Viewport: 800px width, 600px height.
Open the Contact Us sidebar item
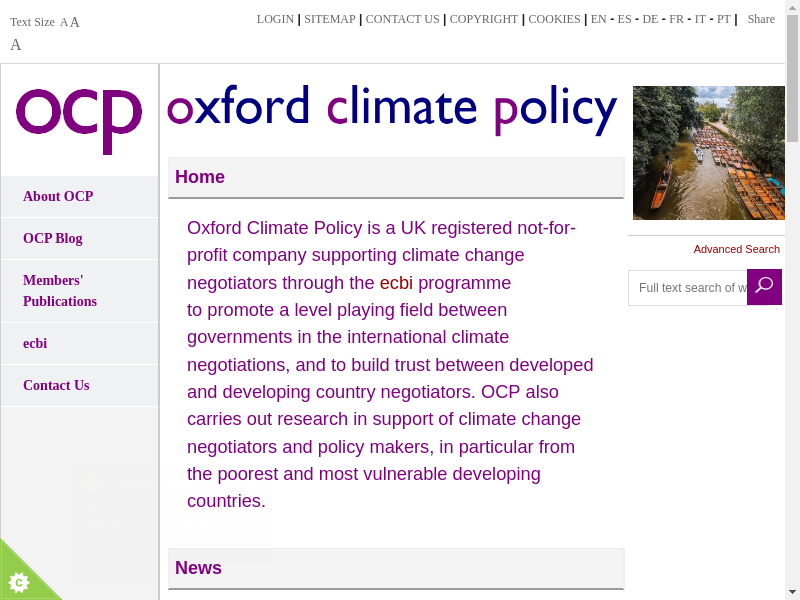(56, 385)
